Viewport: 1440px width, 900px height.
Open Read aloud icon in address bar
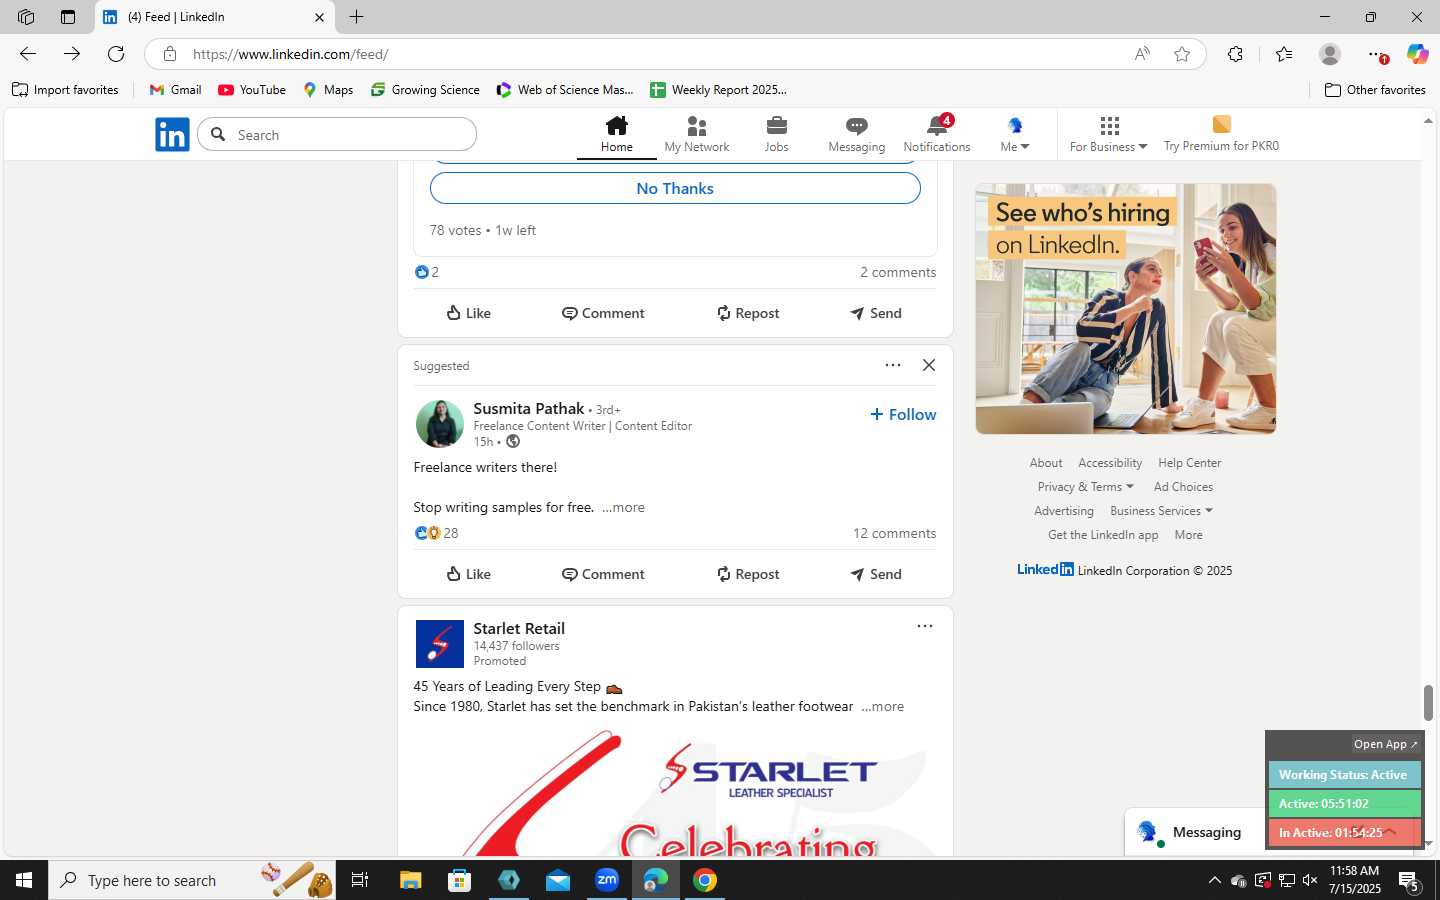pos(1142,54)
